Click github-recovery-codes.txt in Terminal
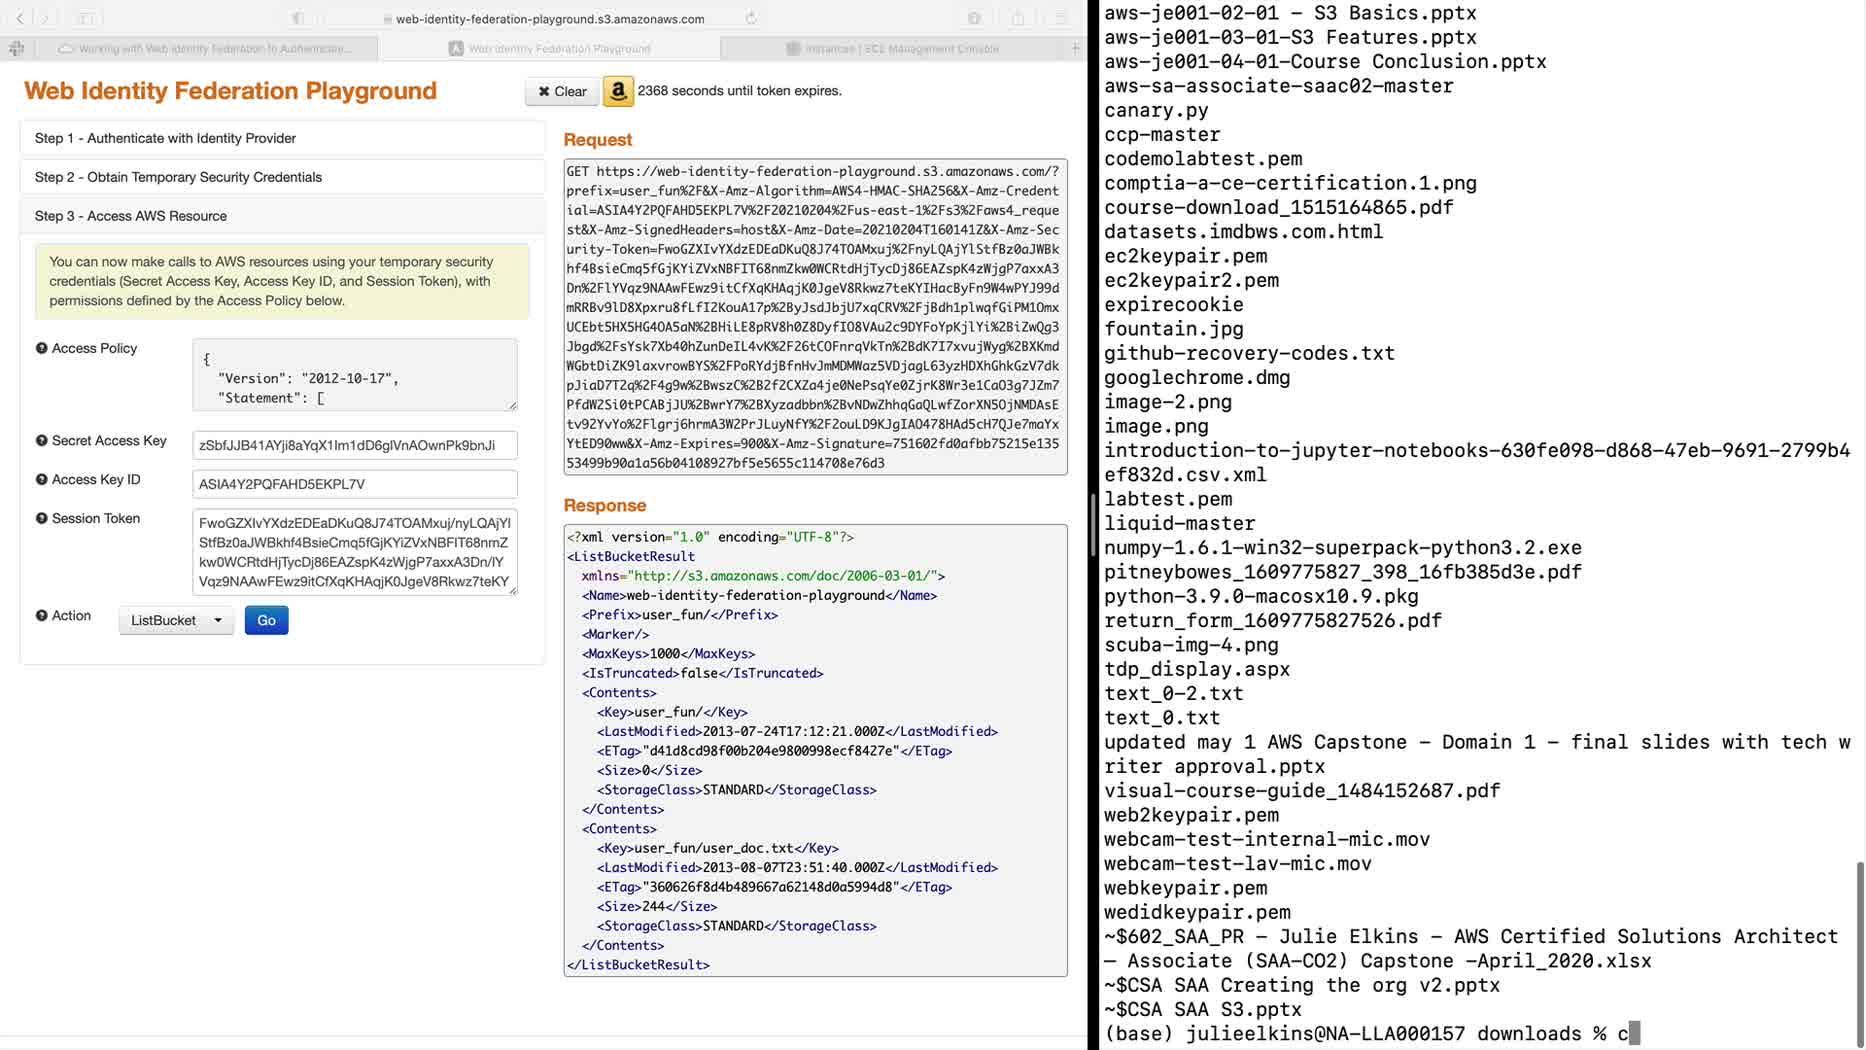Image resolution: width=1866 pixels, height=1050 pixels. 1249,353
